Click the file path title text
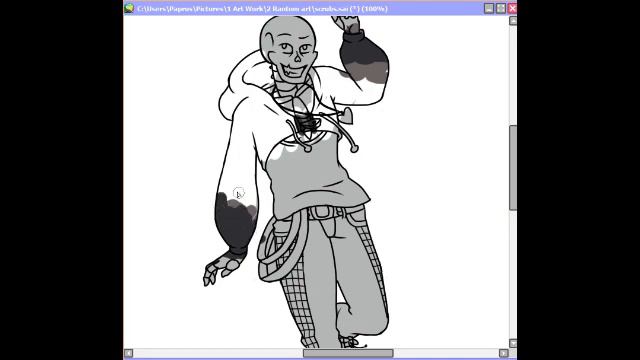The image size is (640, 360). [262, 9]
